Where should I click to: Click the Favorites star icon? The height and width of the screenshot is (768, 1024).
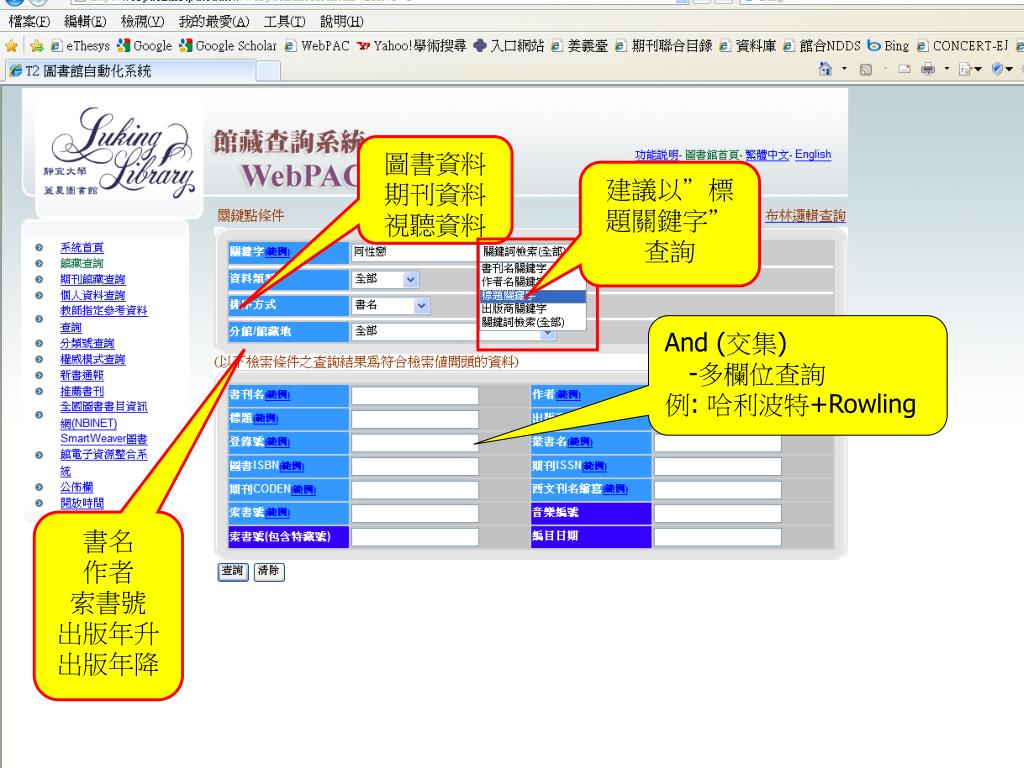tap(11, 46)
